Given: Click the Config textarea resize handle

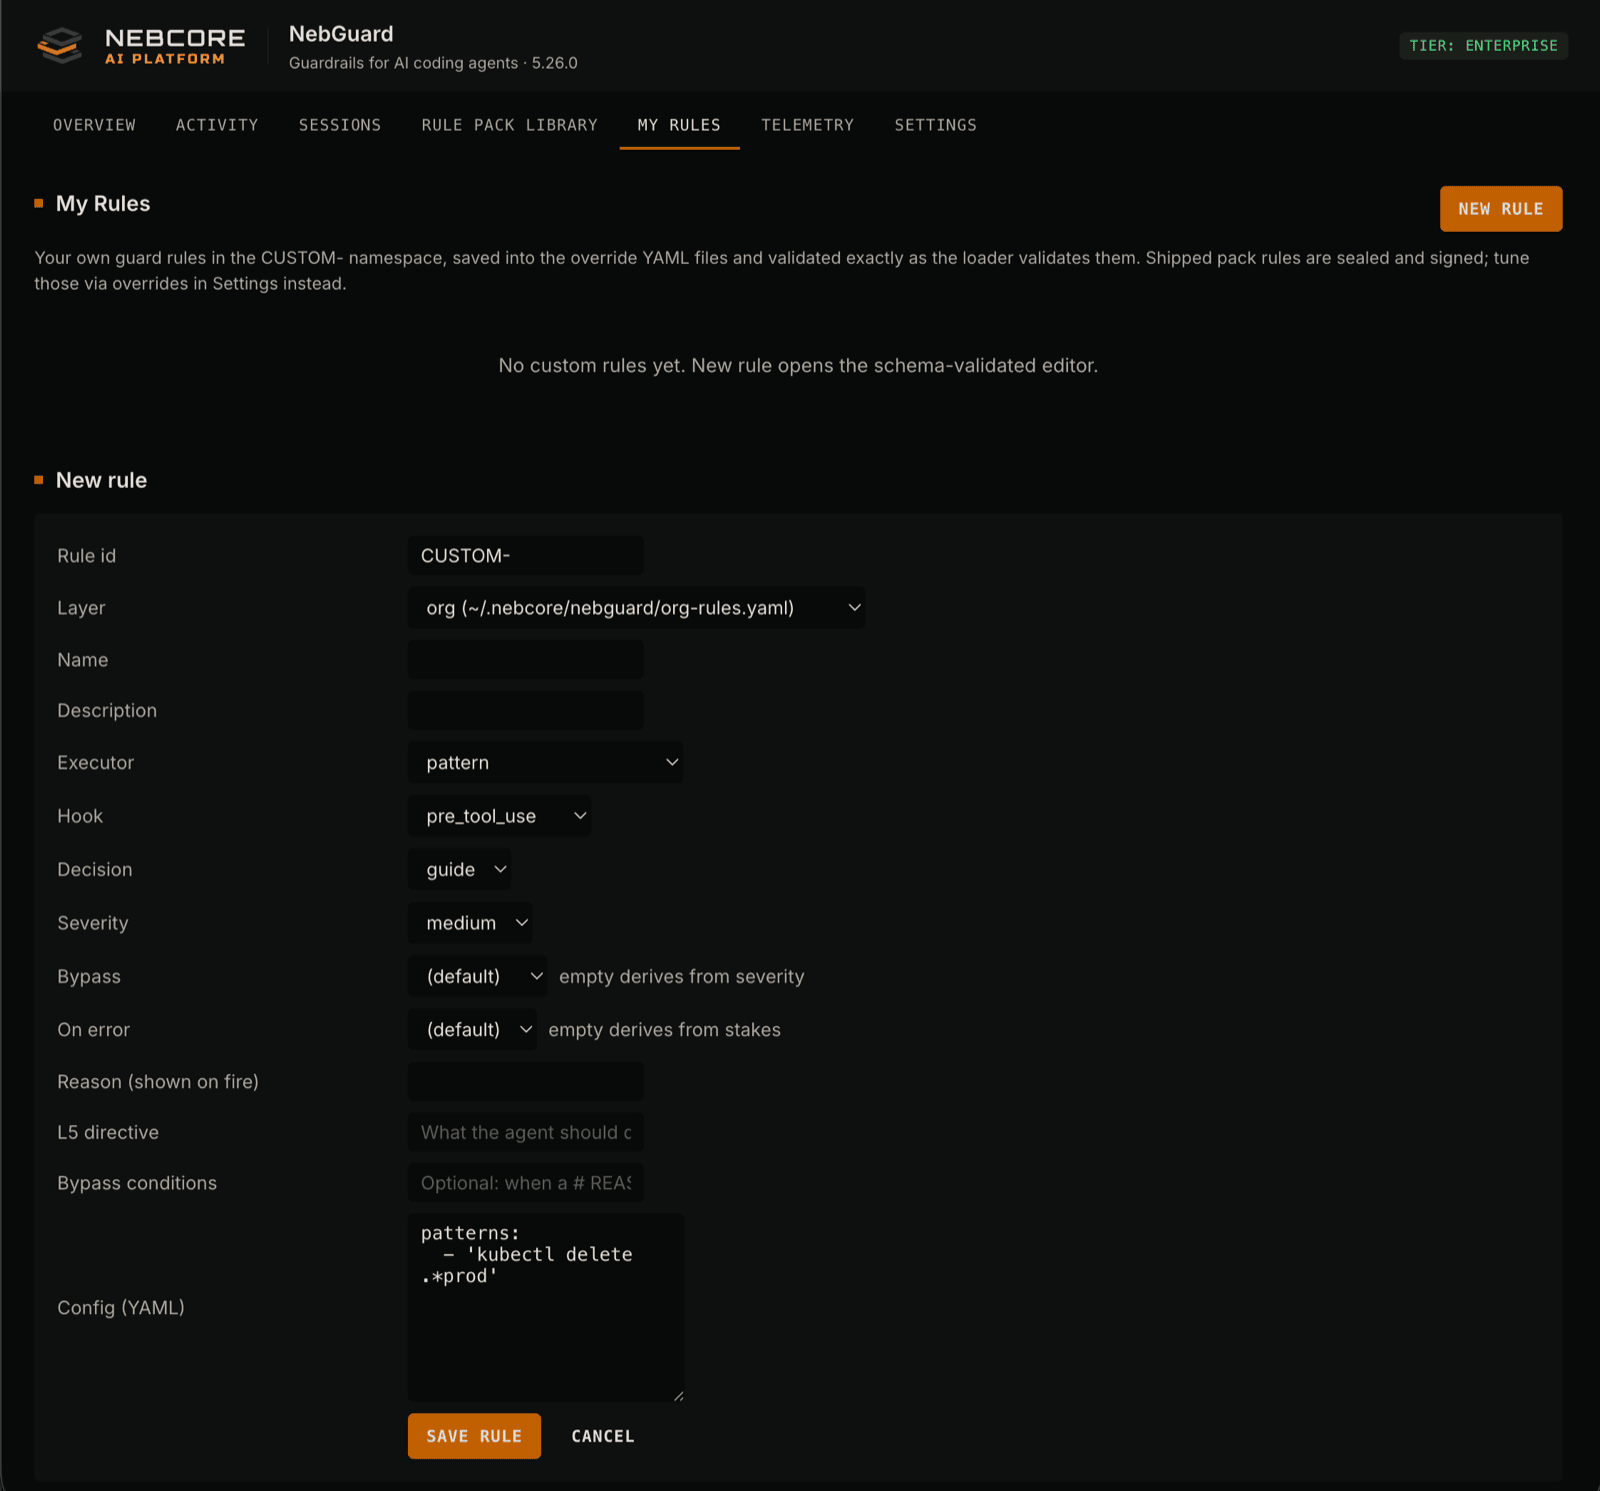Looking at the screenshot, I should [678, 1395].
